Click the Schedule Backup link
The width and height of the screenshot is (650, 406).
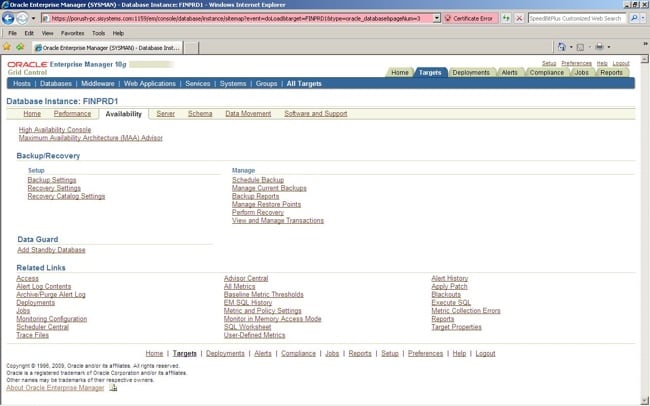tap(258, 180)
